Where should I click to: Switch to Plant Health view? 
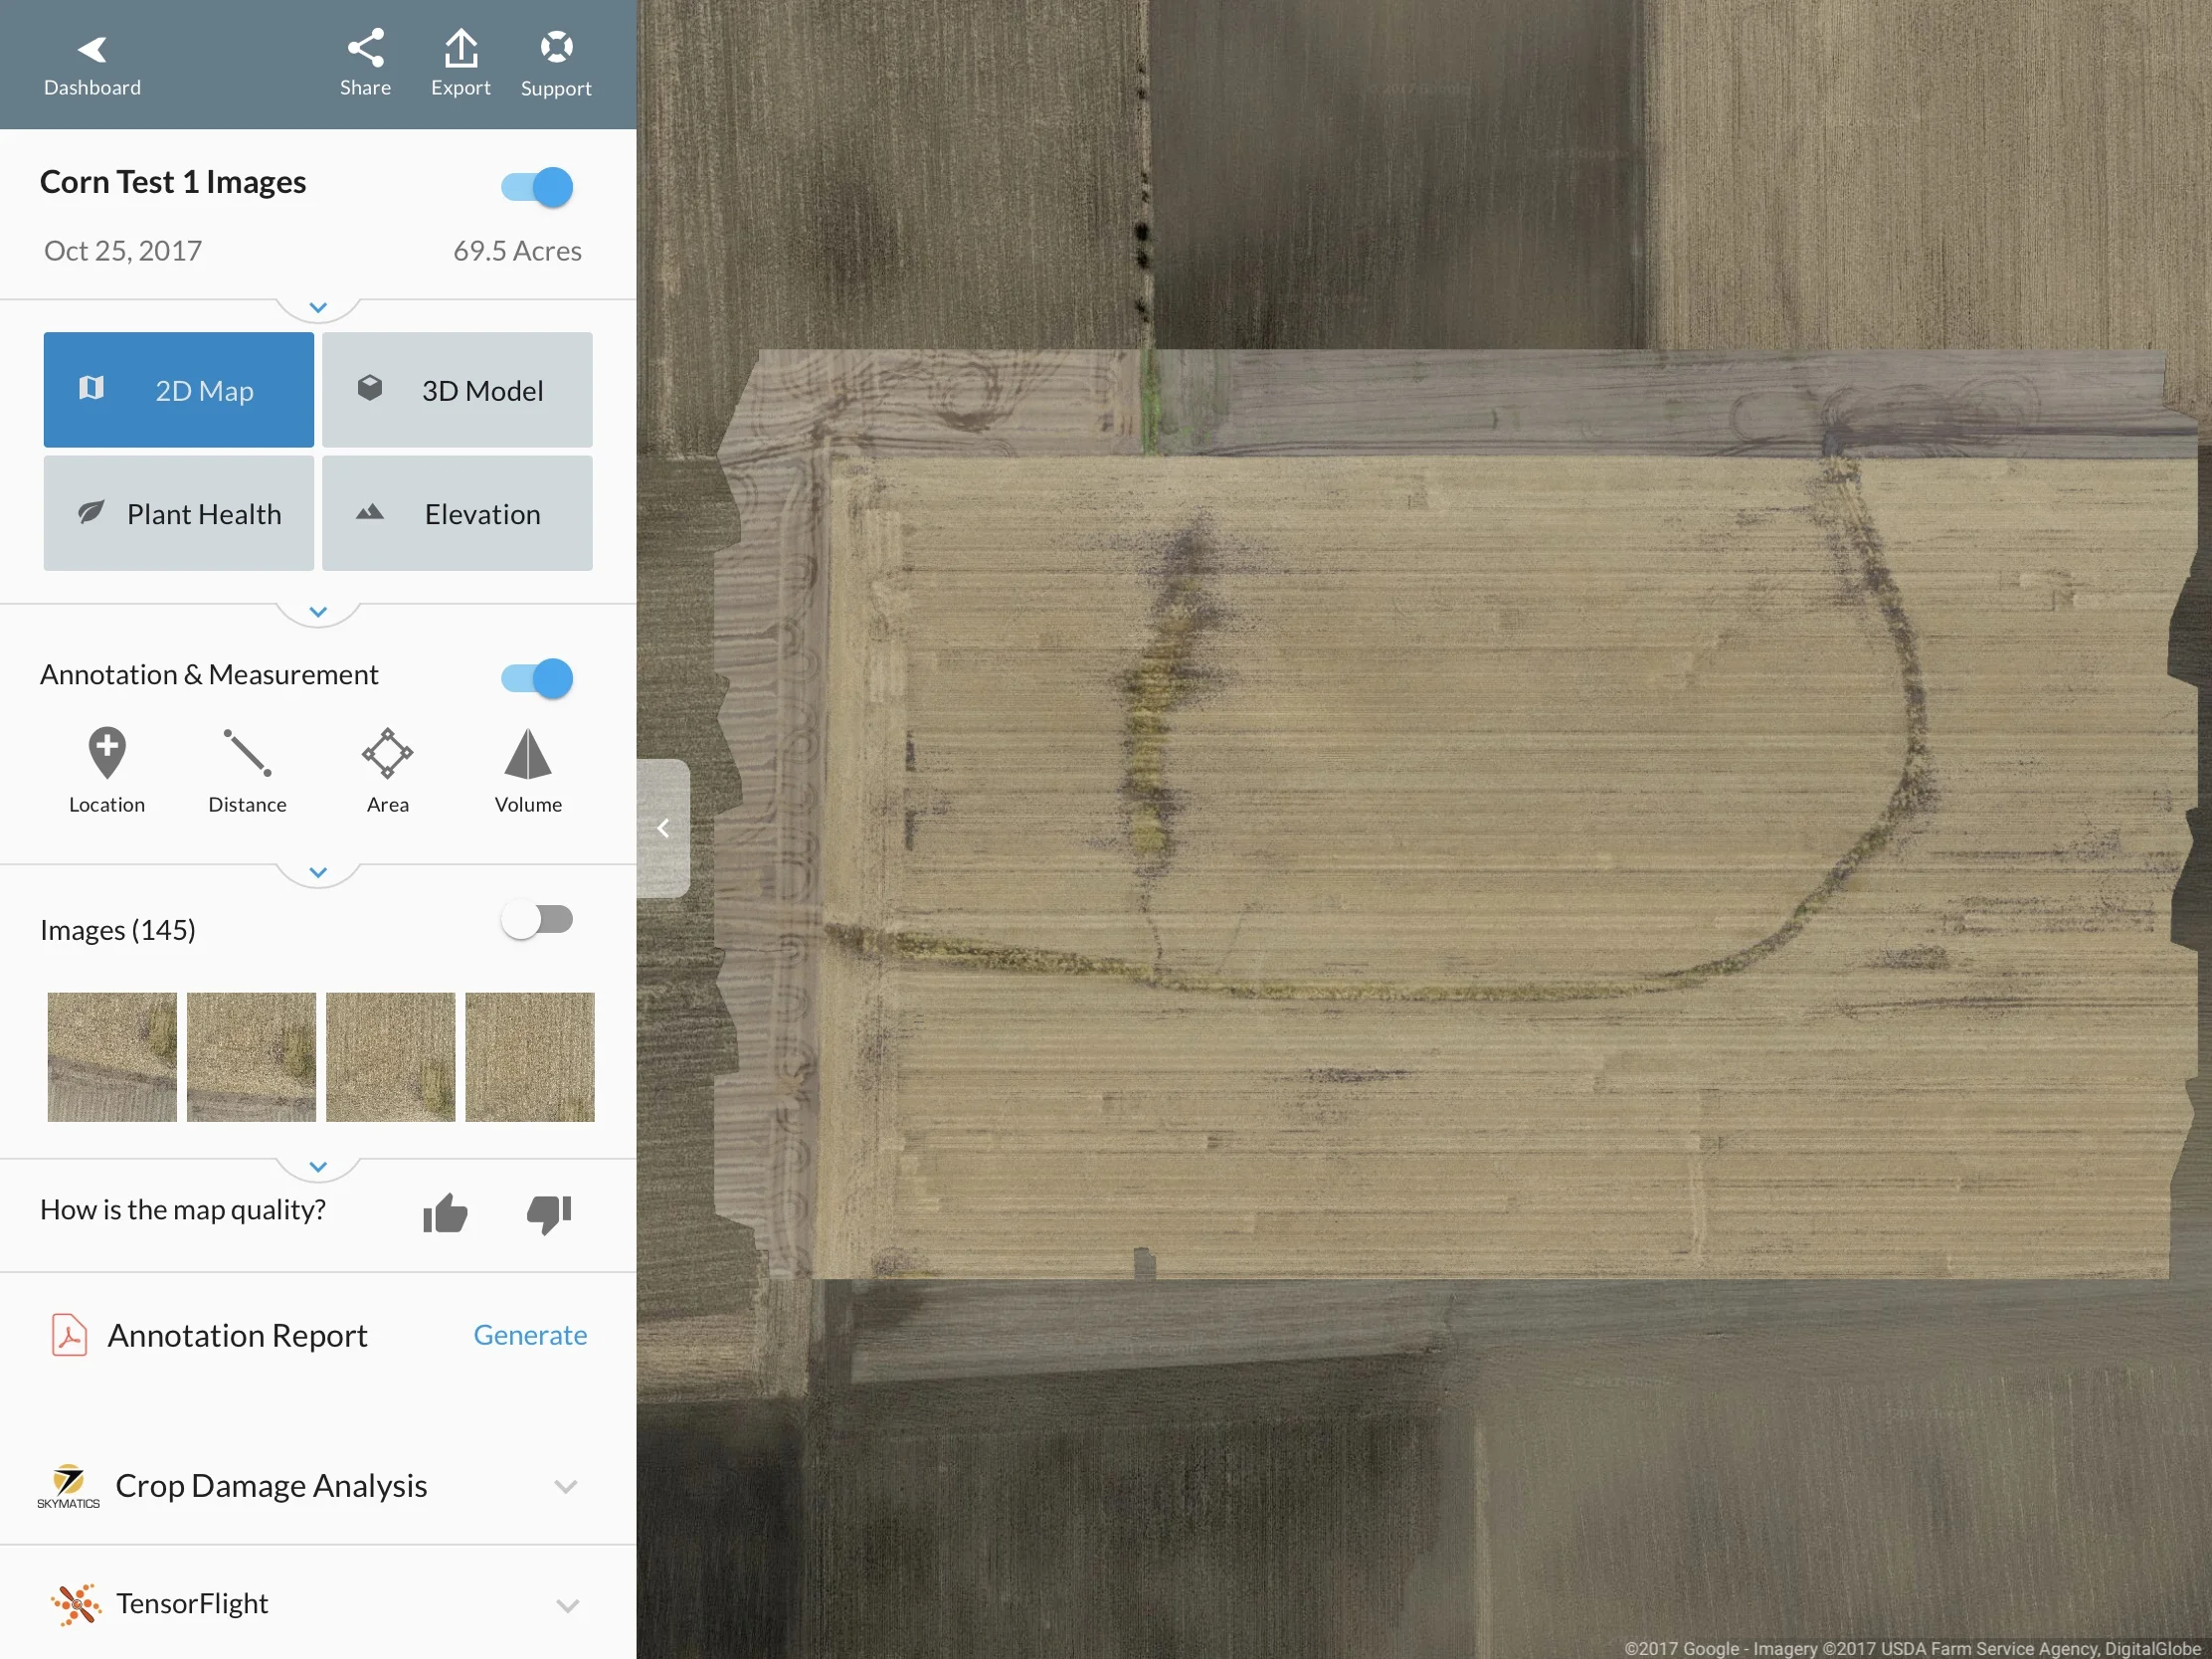click(x=179, y=514)
